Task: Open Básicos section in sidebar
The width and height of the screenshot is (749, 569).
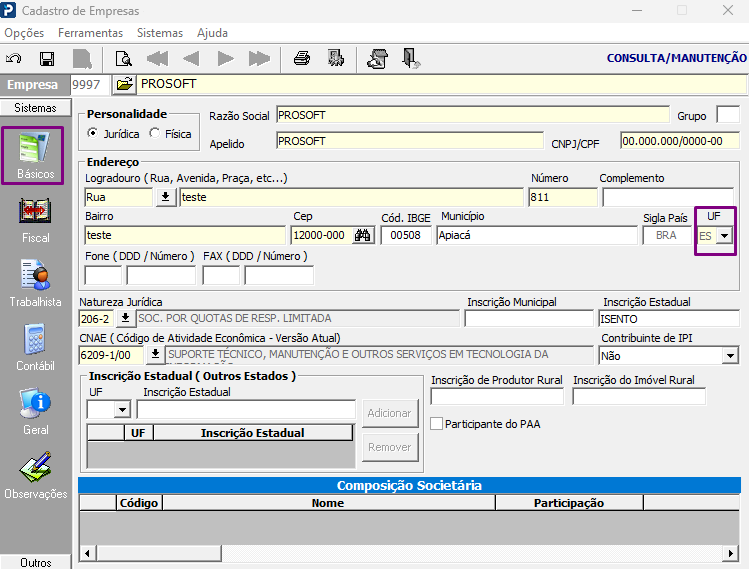Action: point(35,156)
